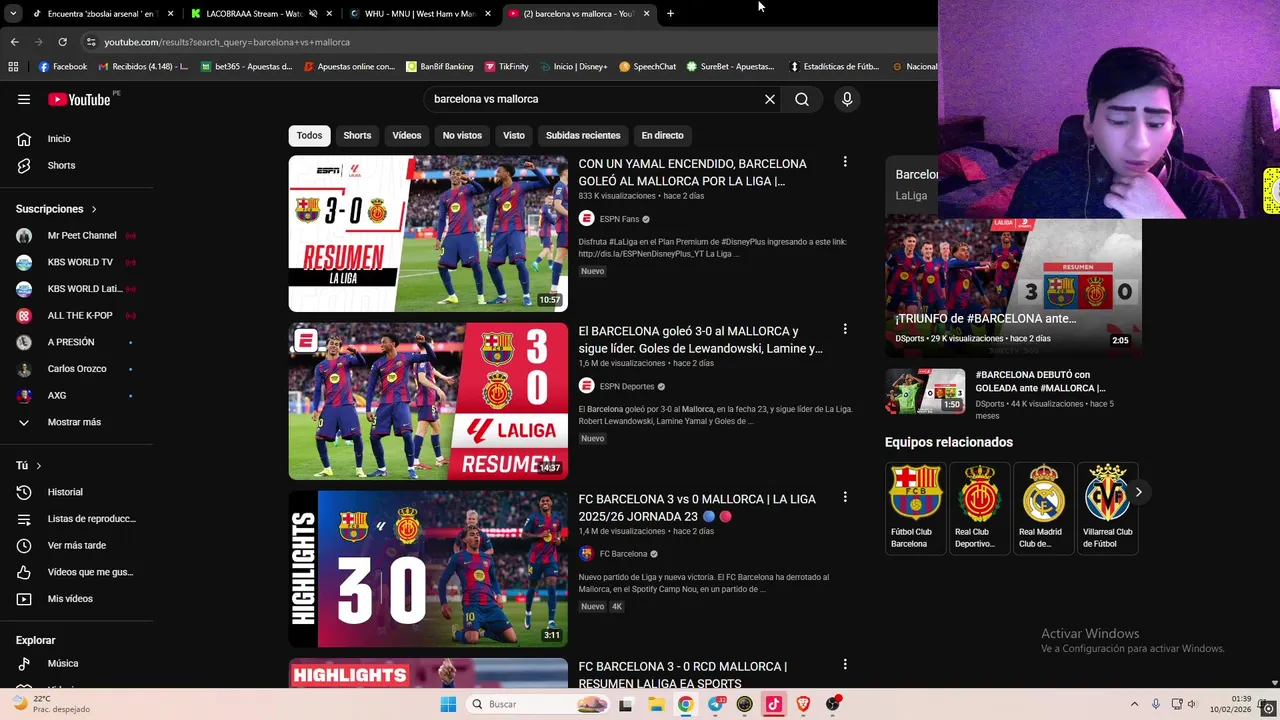The width and height of the screenshot is (1280, 720).
Task: Select the En directo filter chip
Action: coord(662,135)
